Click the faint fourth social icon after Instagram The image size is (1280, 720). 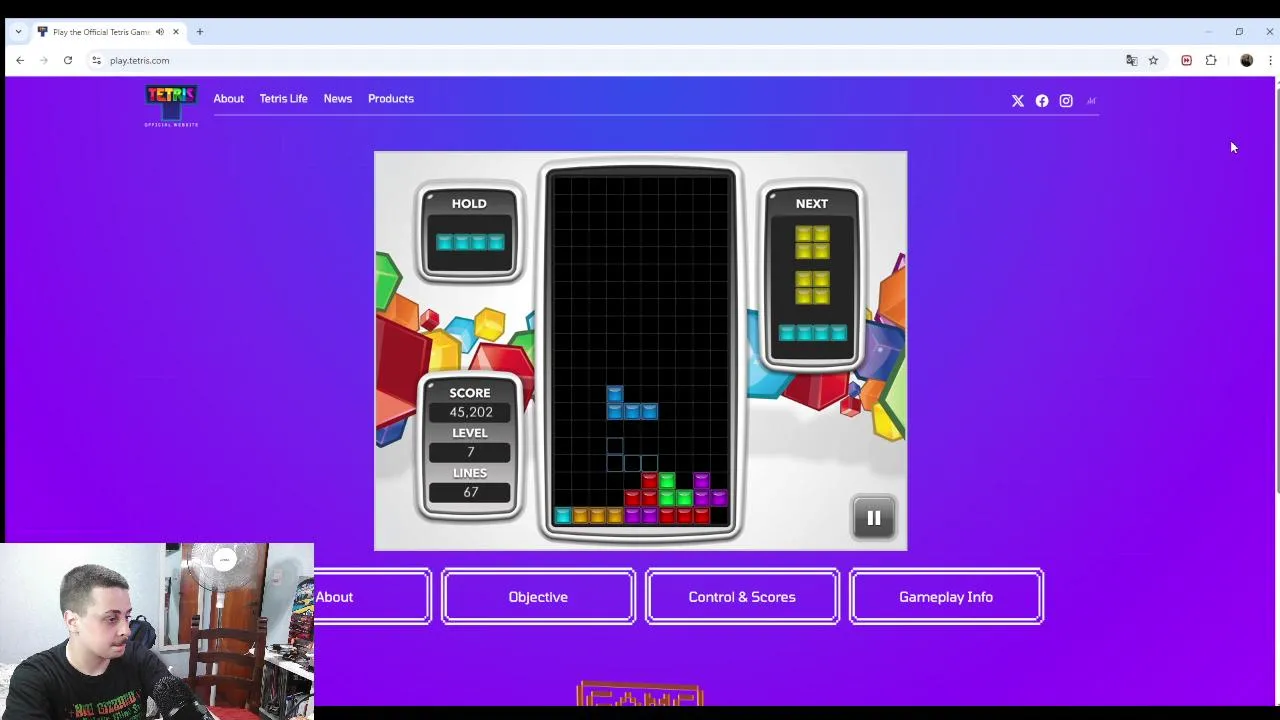click(1091, 101)
